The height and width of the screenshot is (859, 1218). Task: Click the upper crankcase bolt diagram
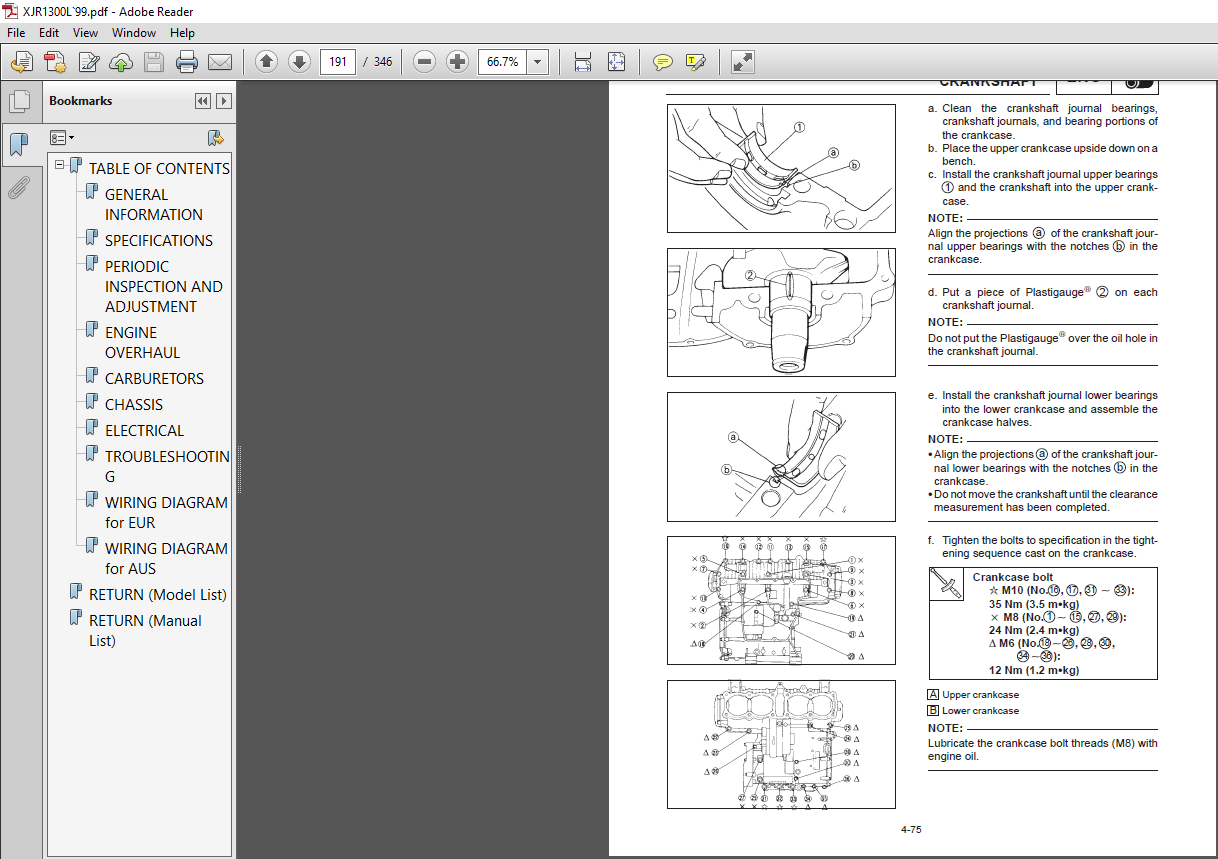pos(781,600)
